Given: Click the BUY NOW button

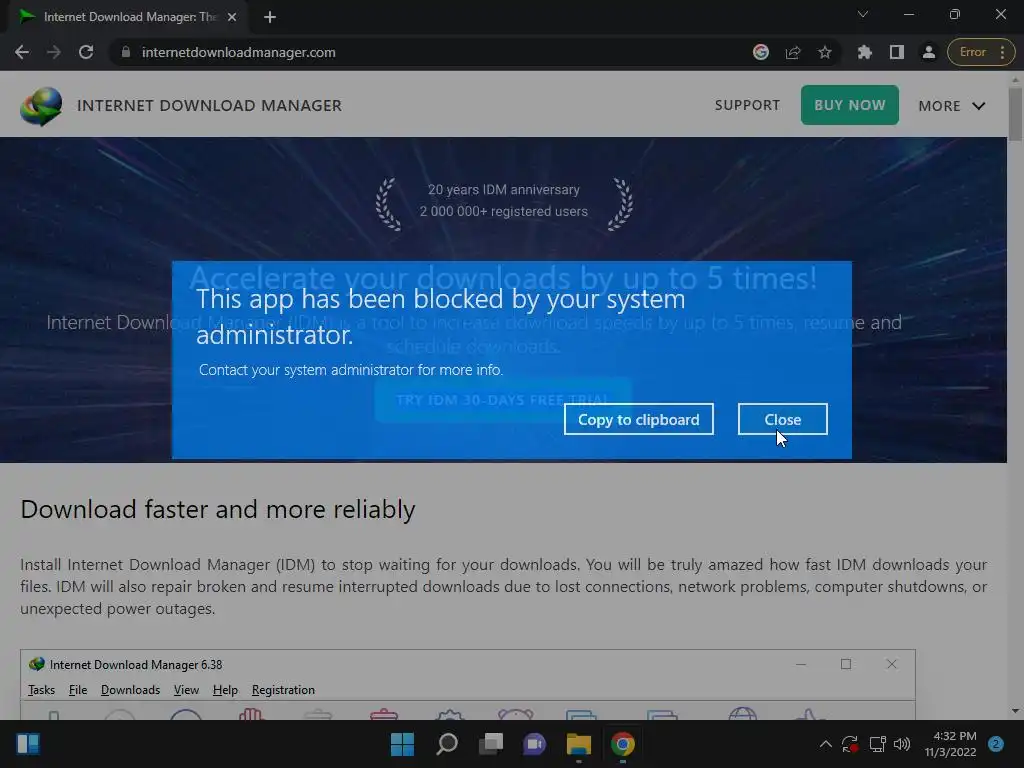Looking at the screenshot, I should tap(850, 105).
